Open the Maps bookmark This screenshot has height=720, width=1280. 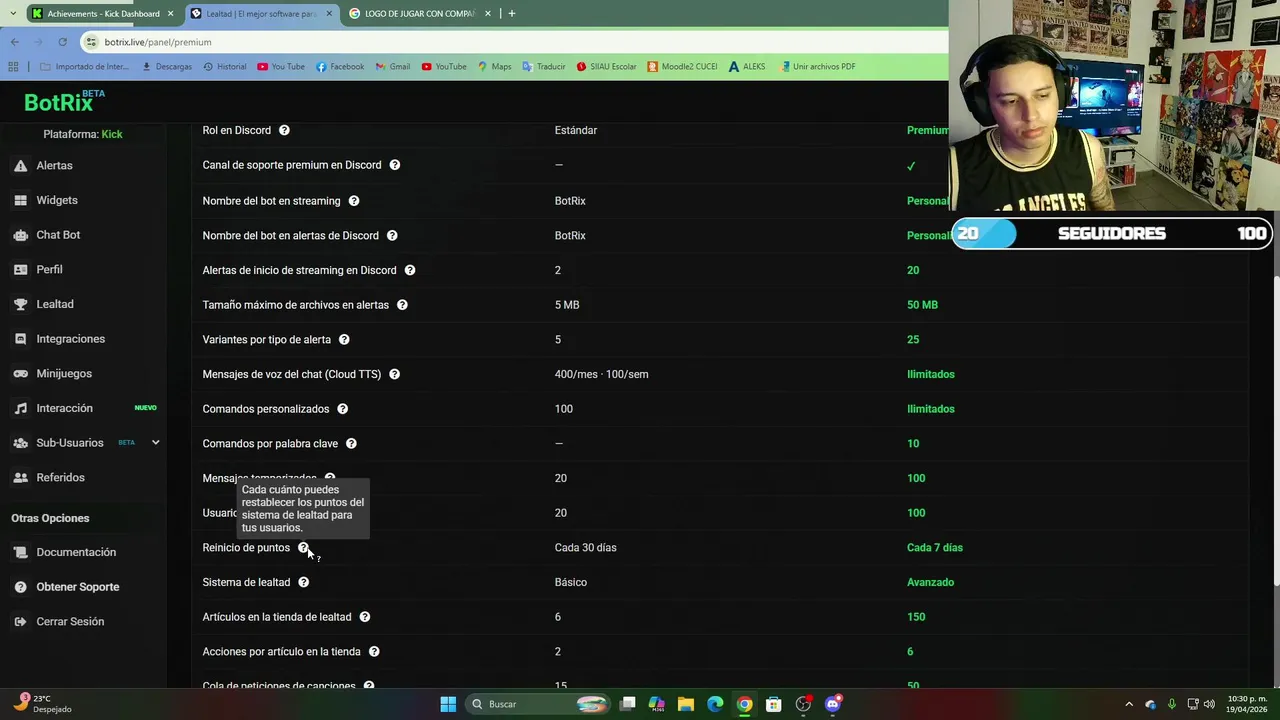pyautogui.click(x=494, y=67)
